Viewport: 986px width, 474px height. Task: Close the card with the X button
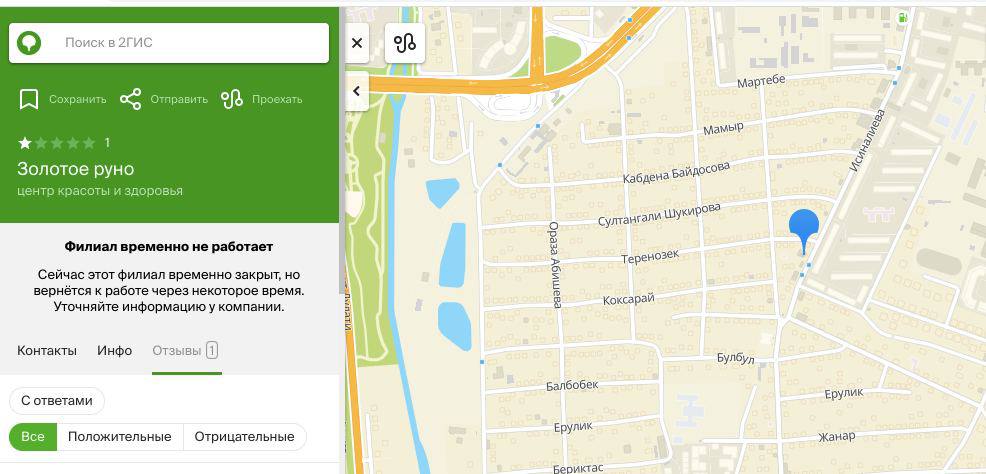point(357,43)
